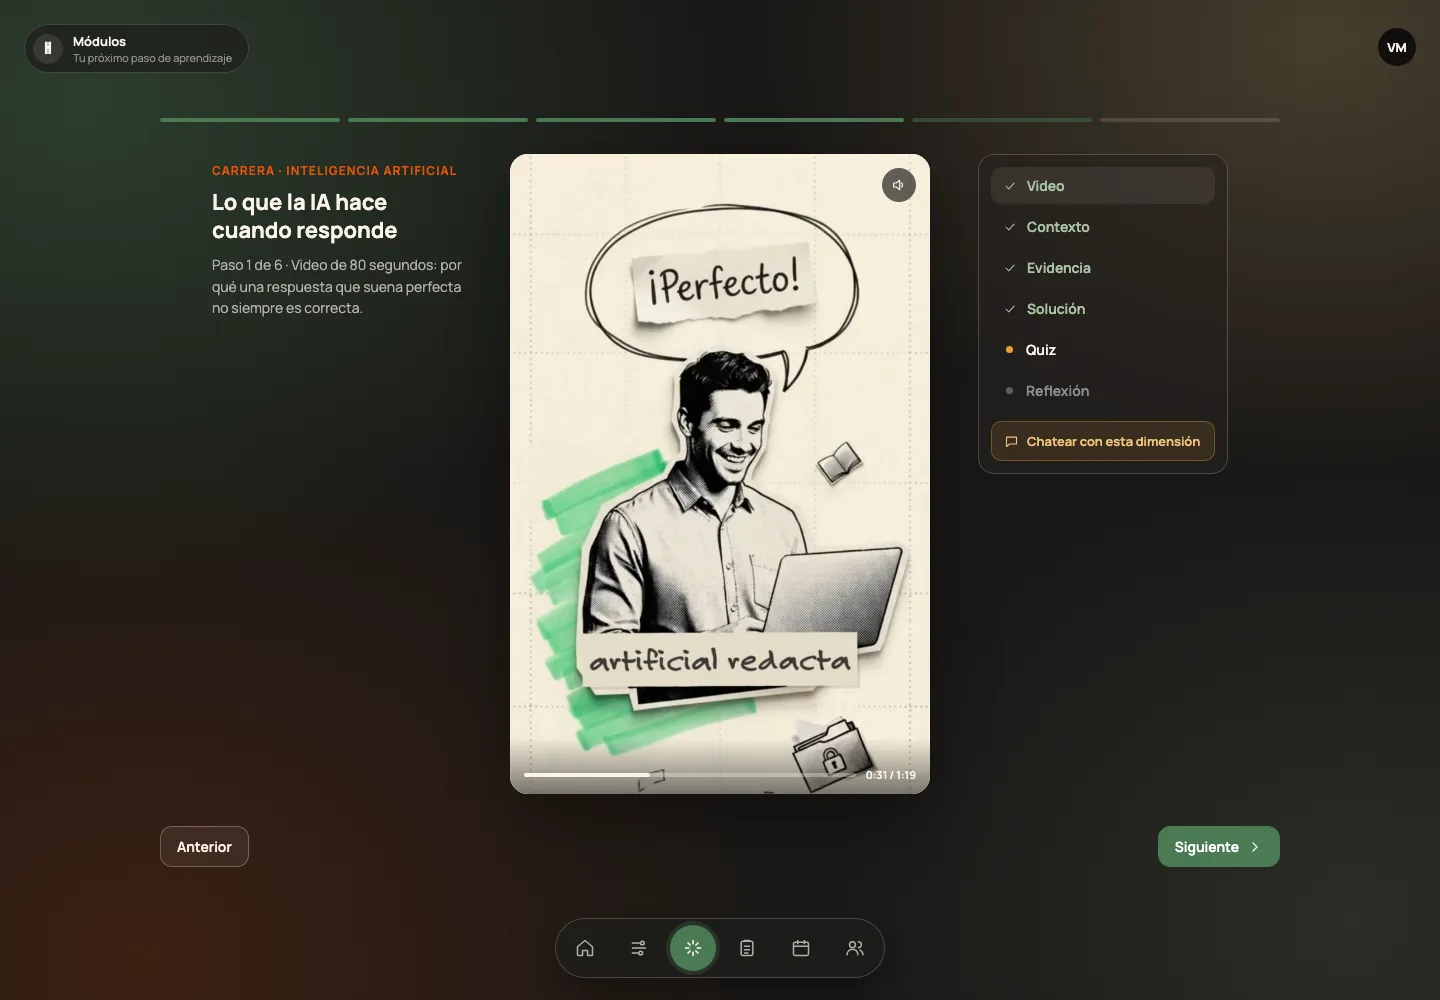
Task: Click the first top progress segment
Action: pyautogui.click(x=250, y=120)
